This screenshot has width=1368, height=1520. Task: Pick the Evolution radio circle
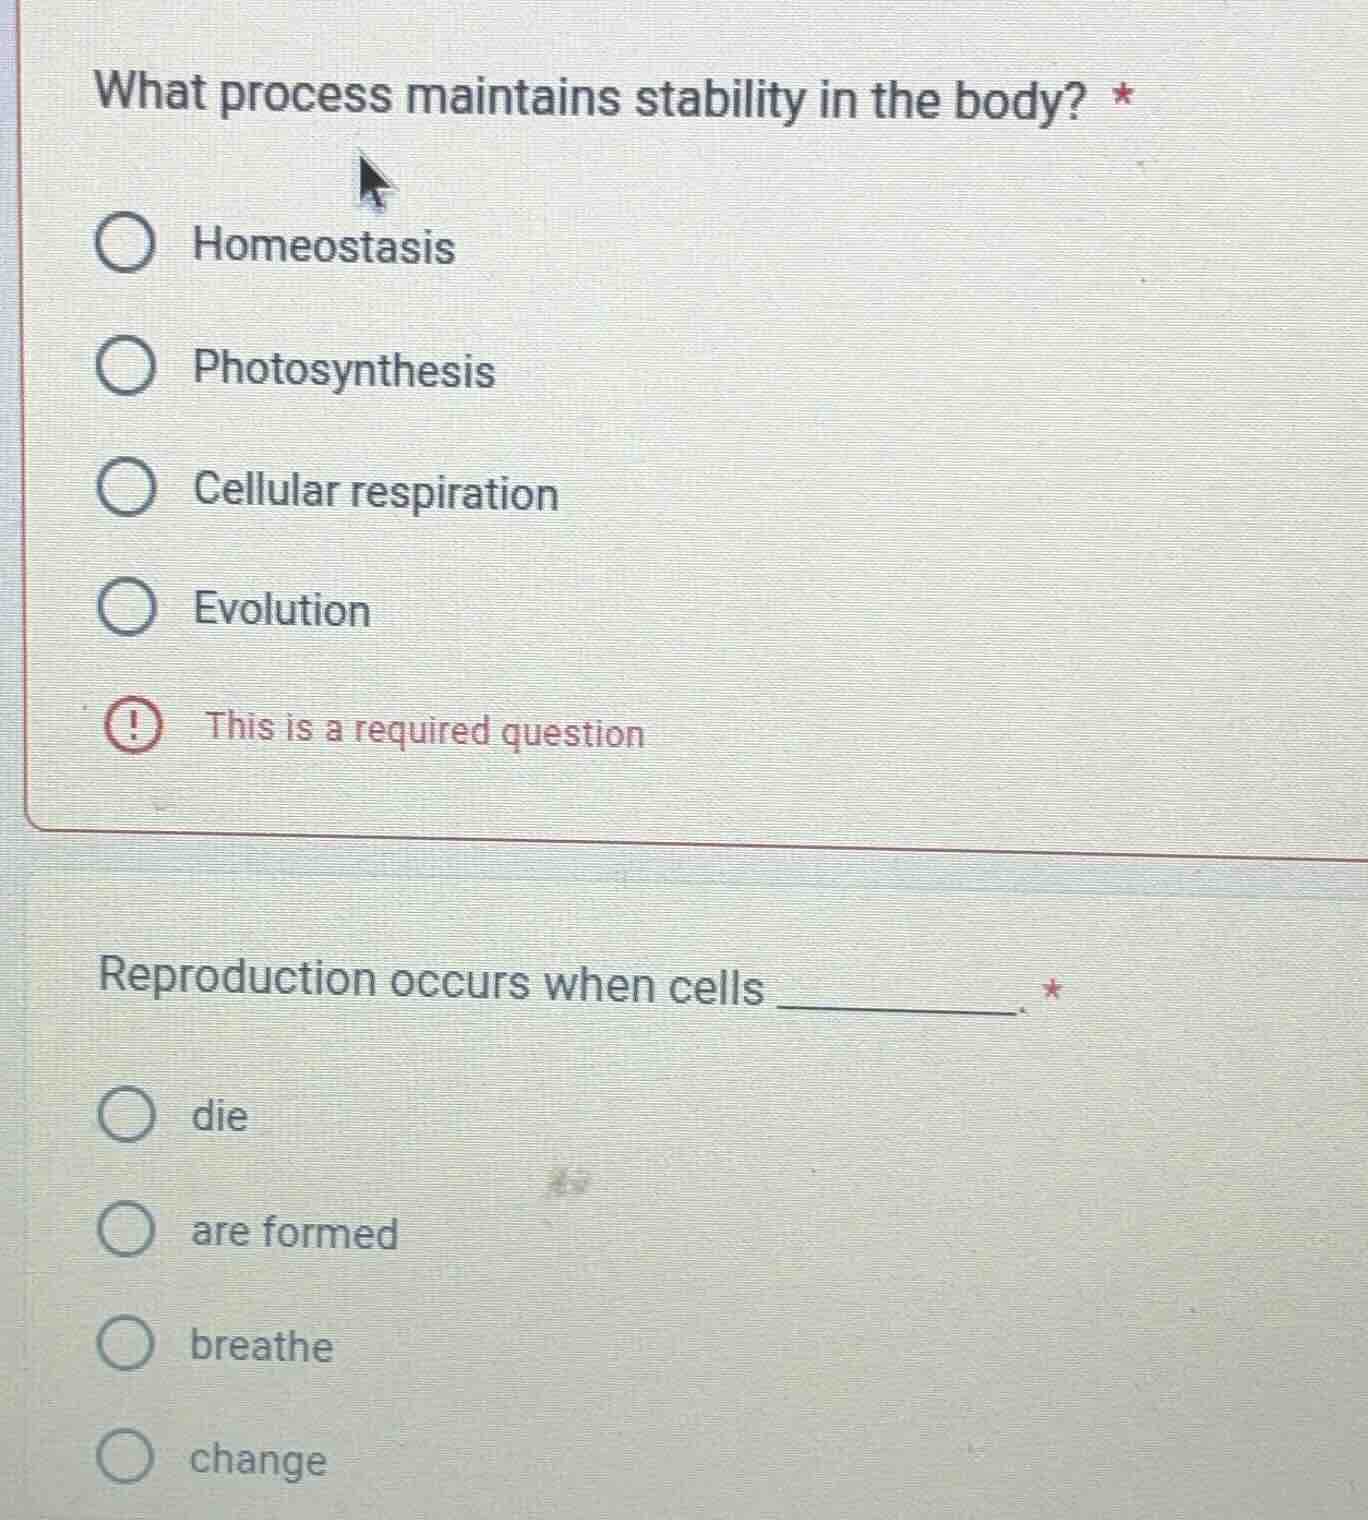click(x=126, y=609)
